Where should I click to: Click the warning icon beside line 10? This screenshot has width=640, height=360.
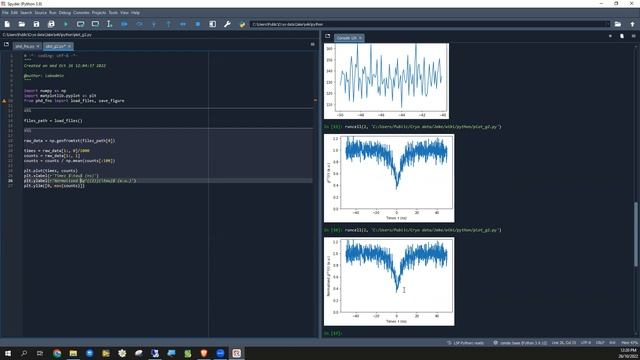click(4, 100)
